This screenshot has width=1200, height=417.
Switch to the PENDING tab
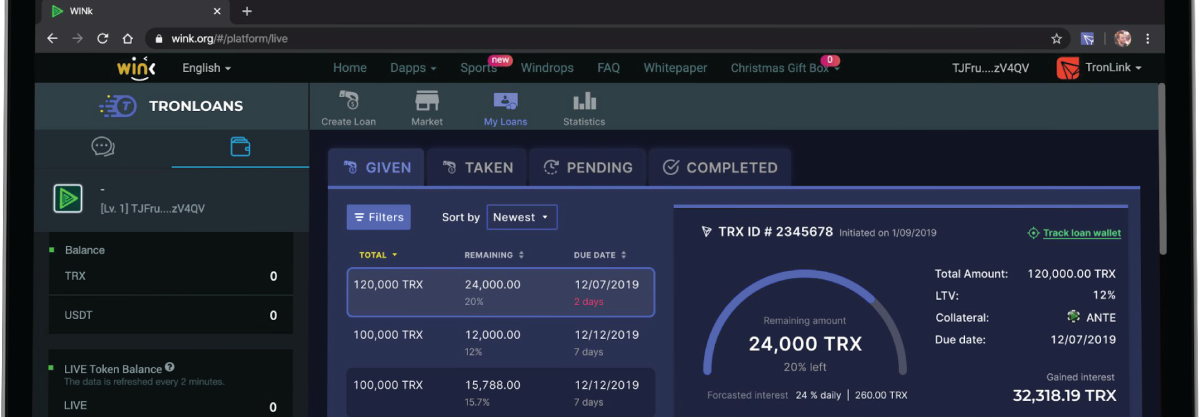click(x=587, y=167)
